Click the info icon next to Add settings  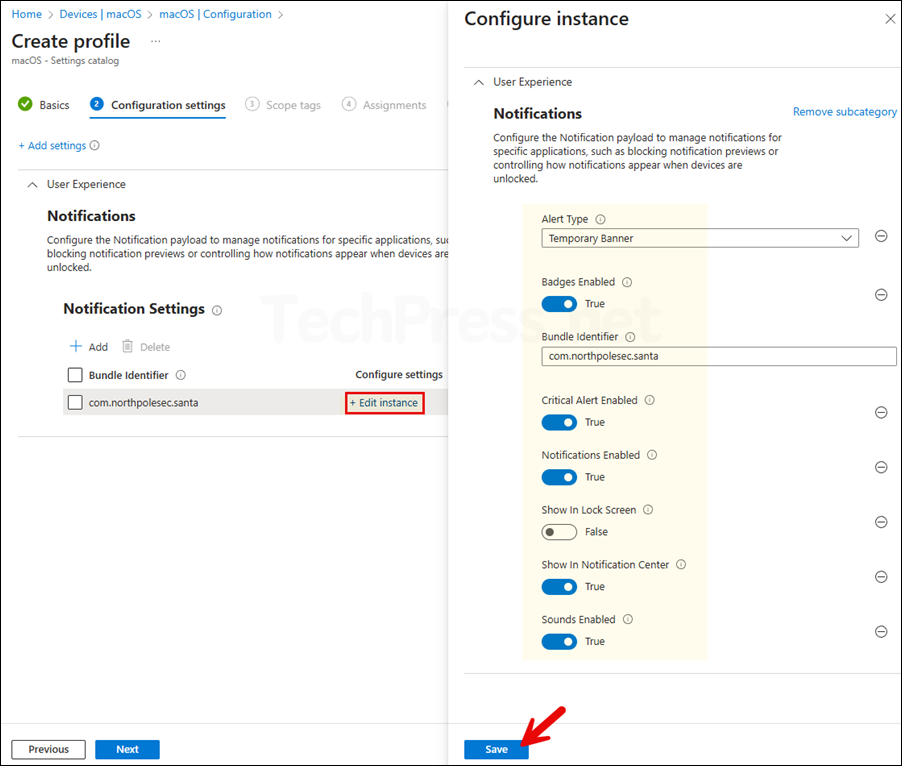(x=95, y=145)
